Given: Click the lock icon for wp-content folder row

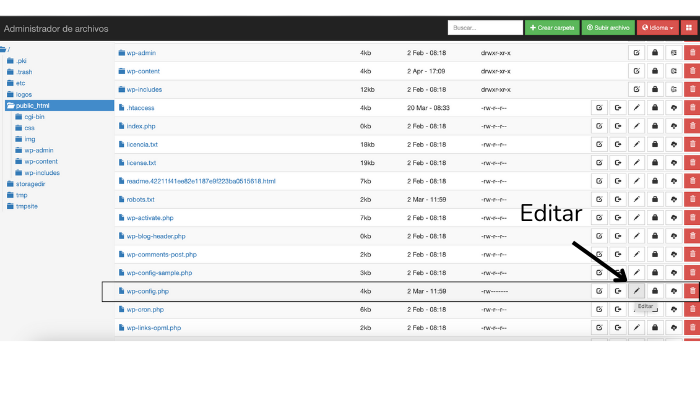Looking at the screenshot, I should click(655, 71).
